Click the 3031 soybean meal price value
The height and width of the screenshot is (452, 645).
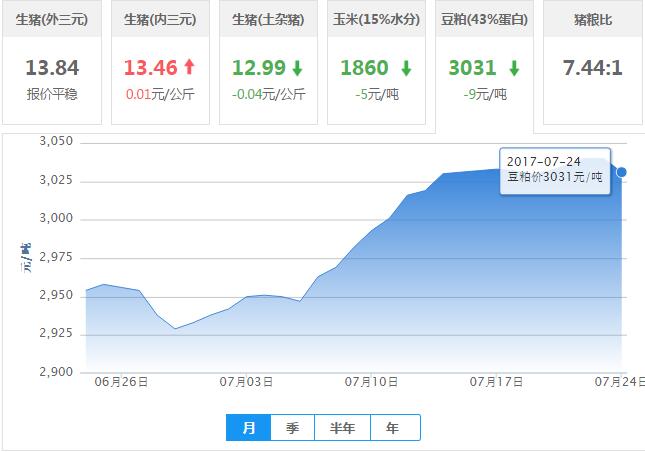[473, 68]
